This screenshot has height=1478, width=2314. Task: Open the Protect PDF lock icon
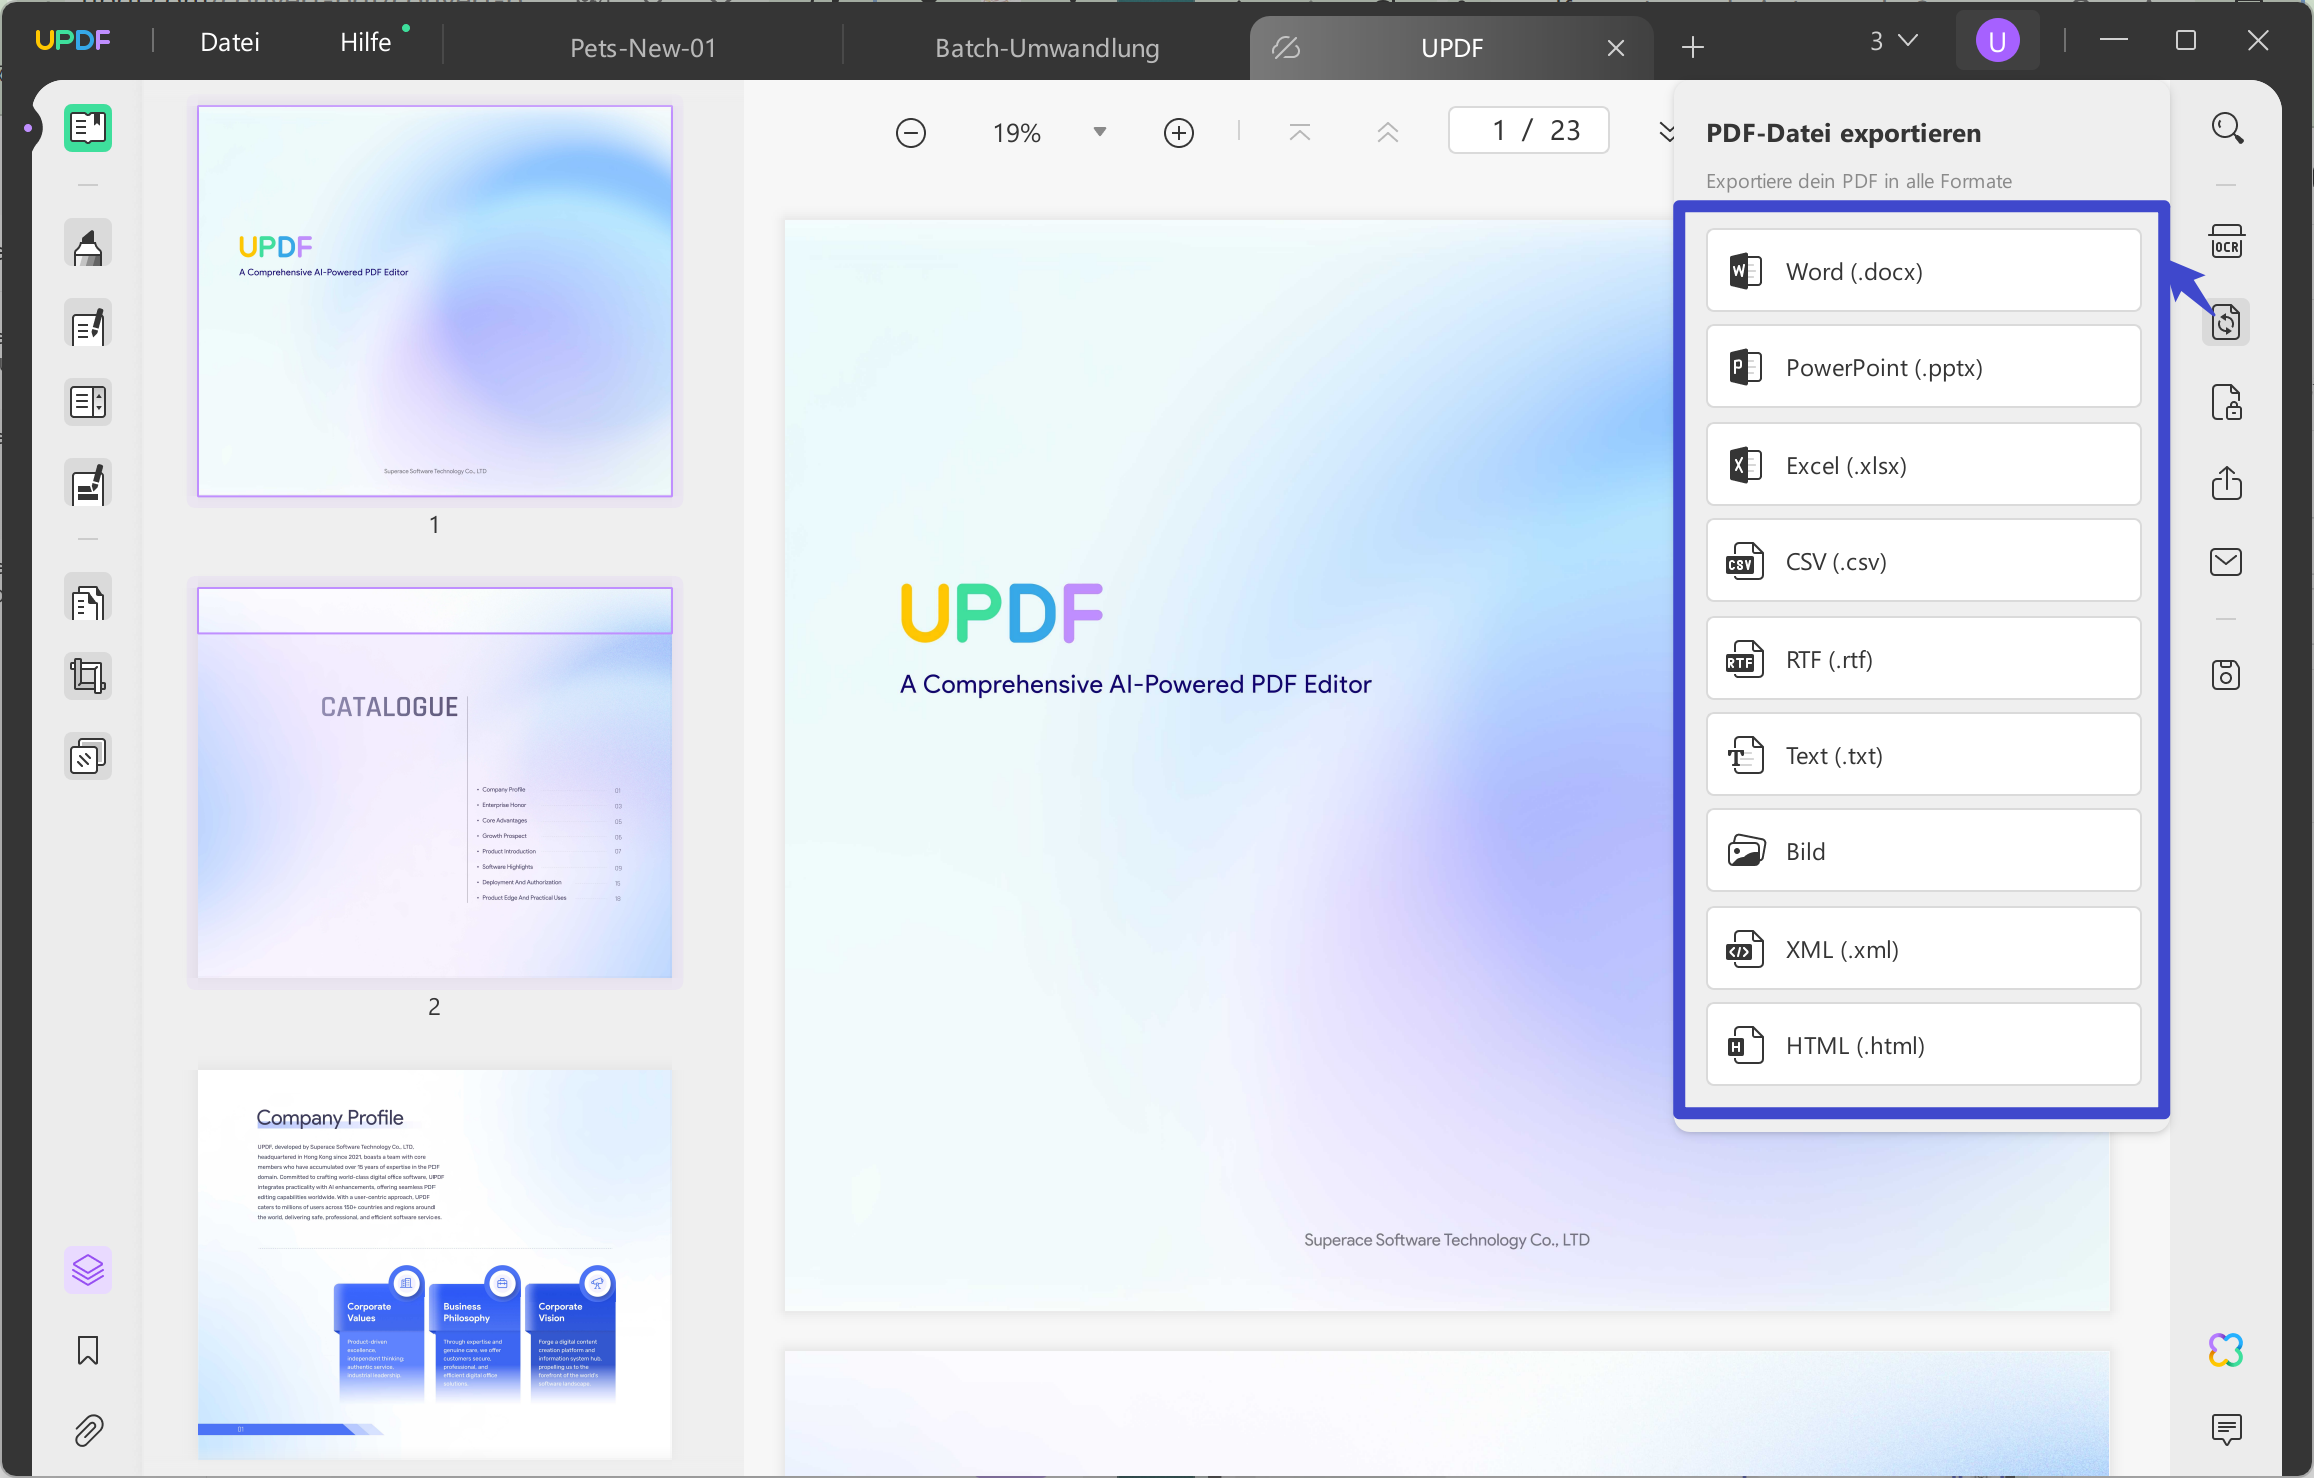coord(2227,403)
